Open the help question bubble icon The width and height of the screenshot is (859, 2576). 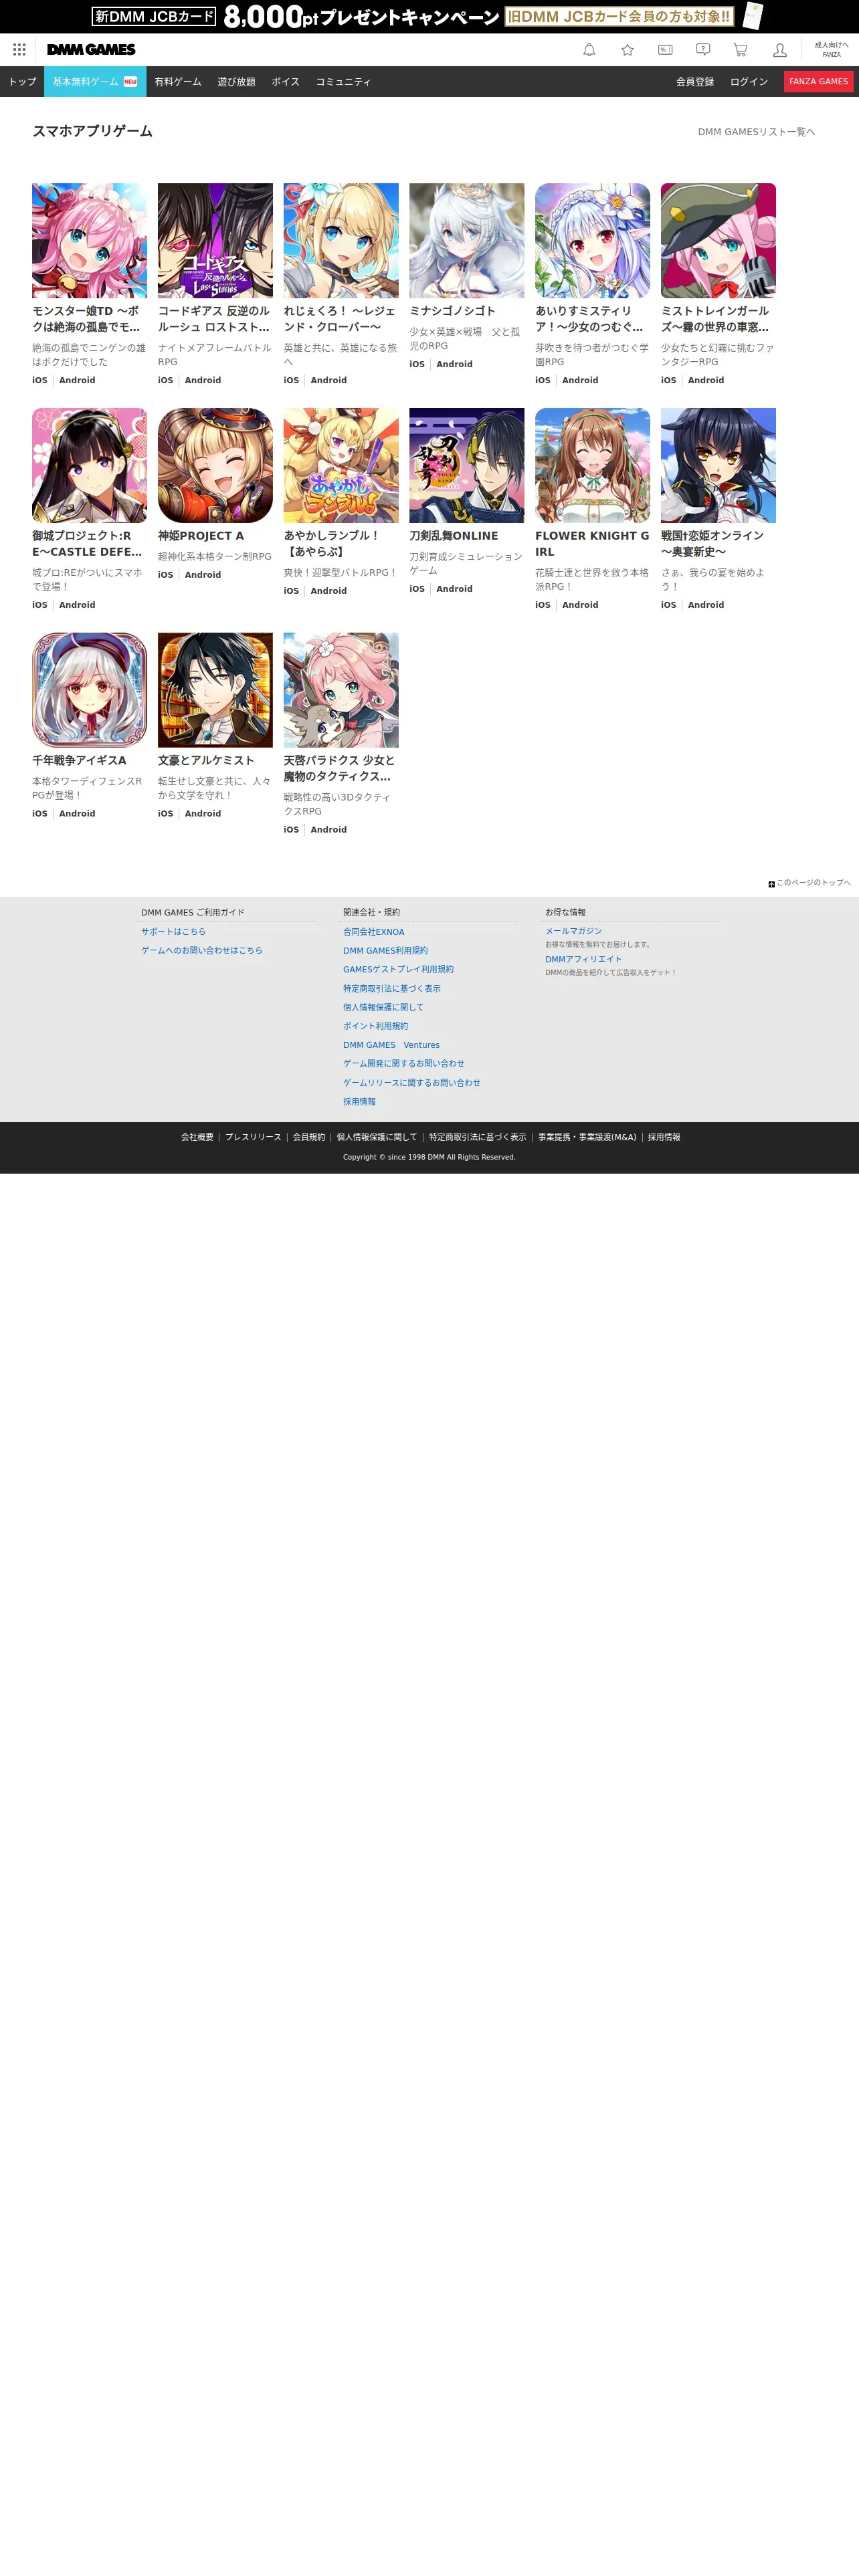click(x=703, y=49)
